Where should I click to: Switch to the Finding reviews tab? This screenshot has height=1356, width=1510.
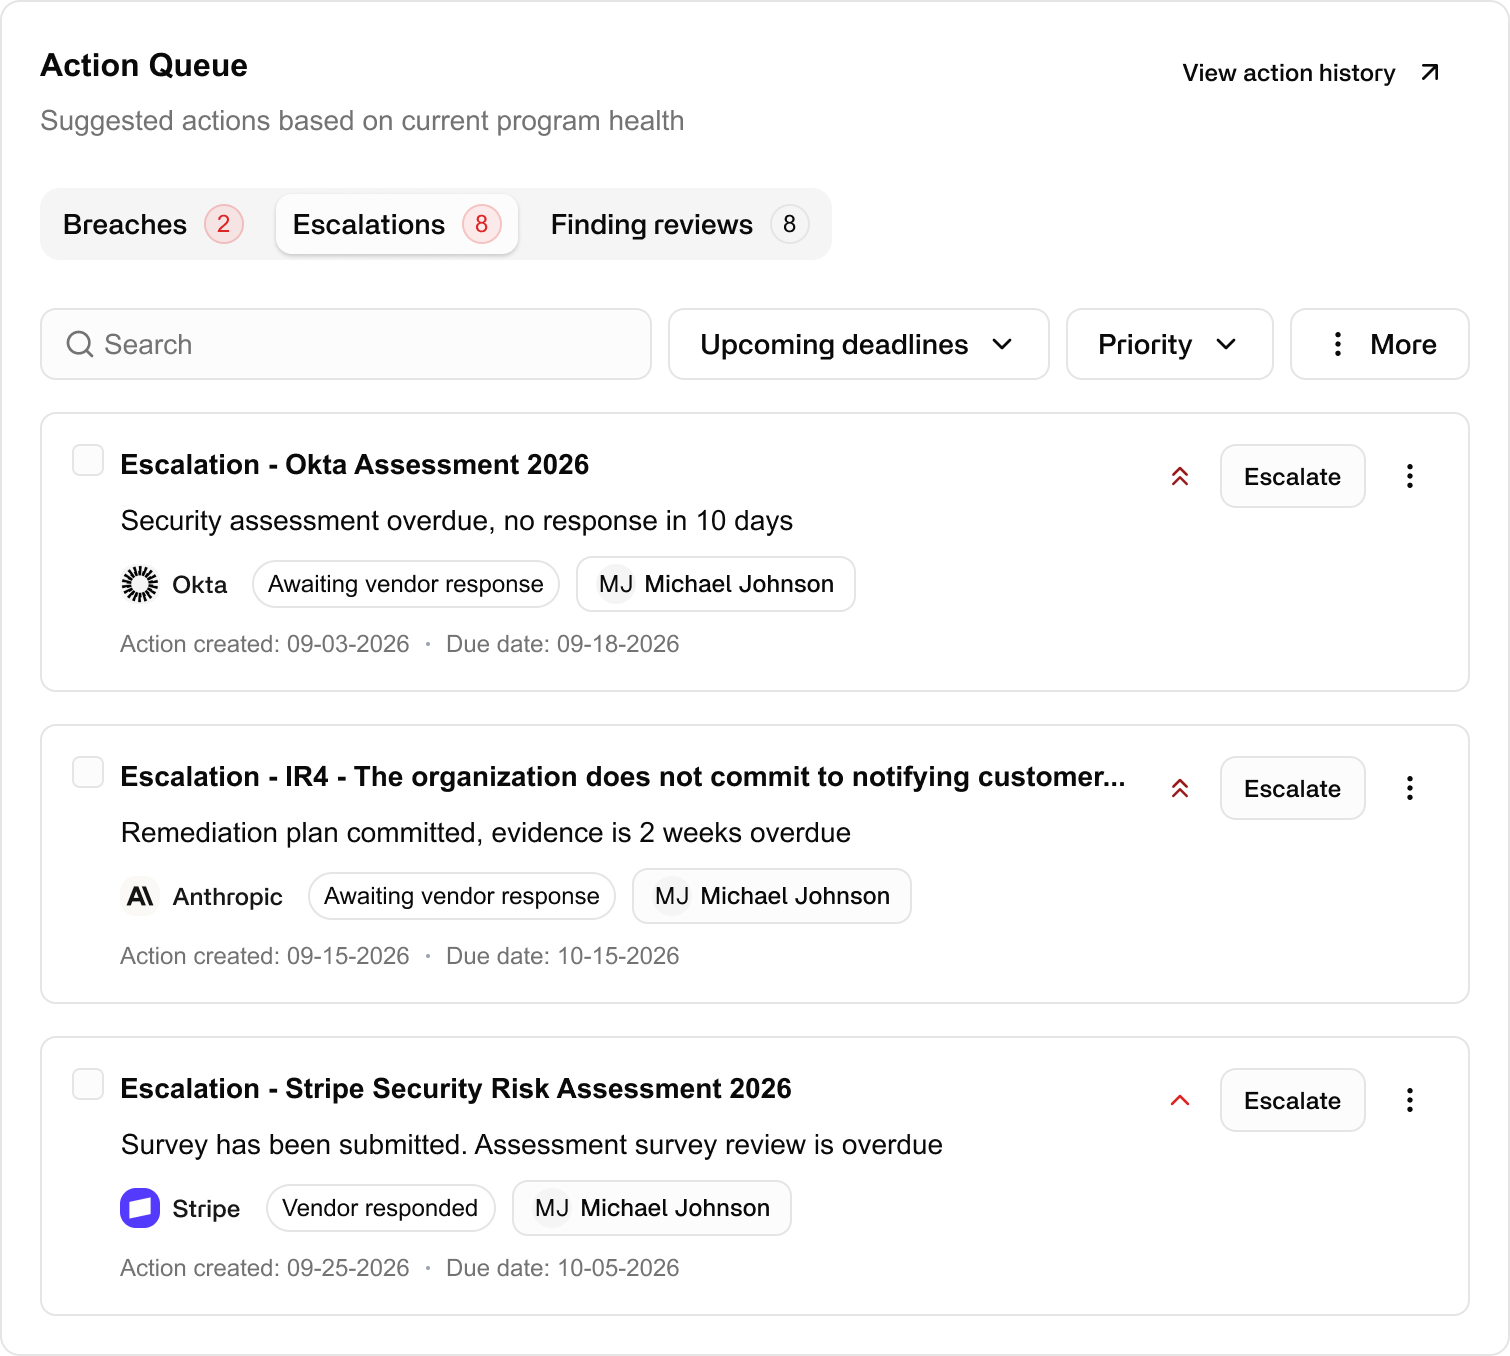679,224
